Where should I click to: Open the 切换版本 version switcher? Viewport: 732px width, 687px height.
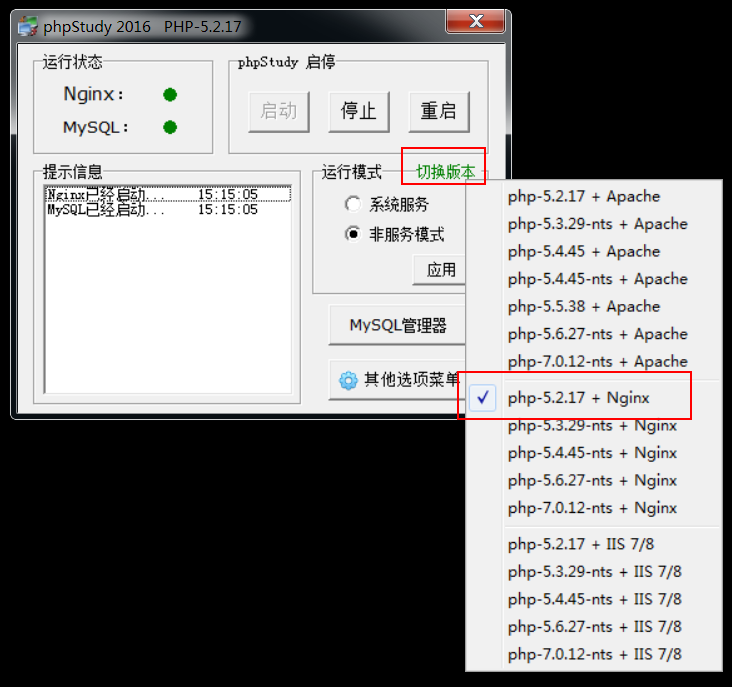[x=445, y=172]
